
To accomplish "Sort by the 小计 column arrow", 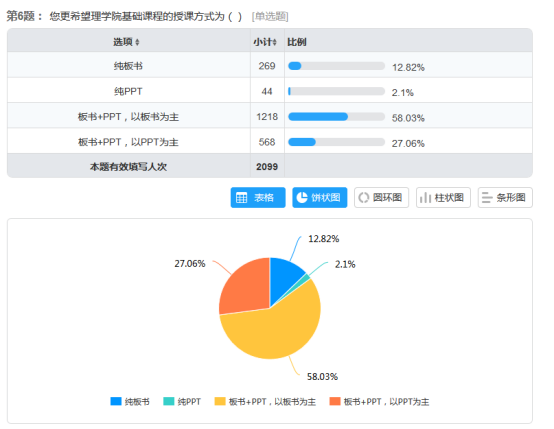I will tap(275, 42).
